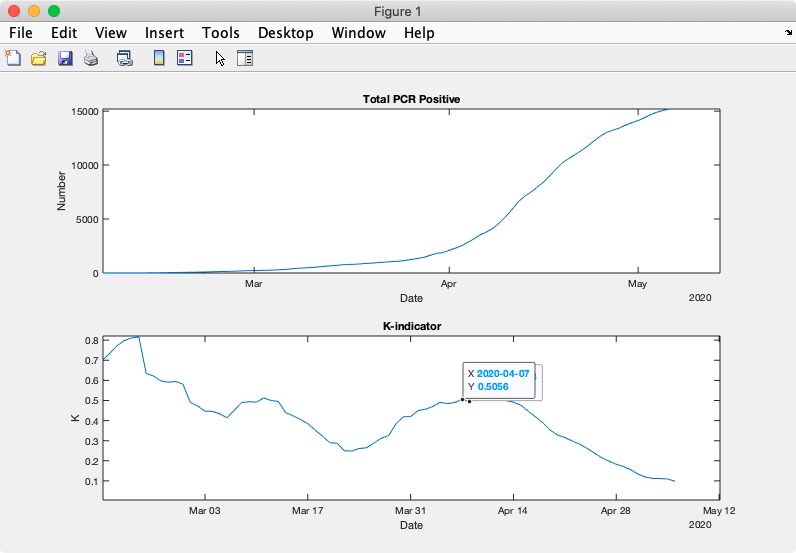Image resolution: width=796 pixels, height=553 pixels.
Task: Click the 'May' tick label on top plot
Action: click(637, 283)
